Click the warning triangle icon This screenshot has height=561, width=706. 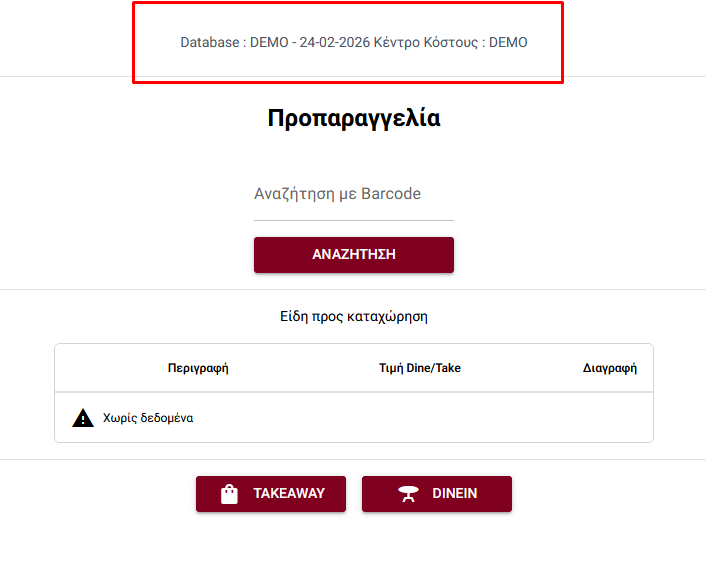[83, 418]
